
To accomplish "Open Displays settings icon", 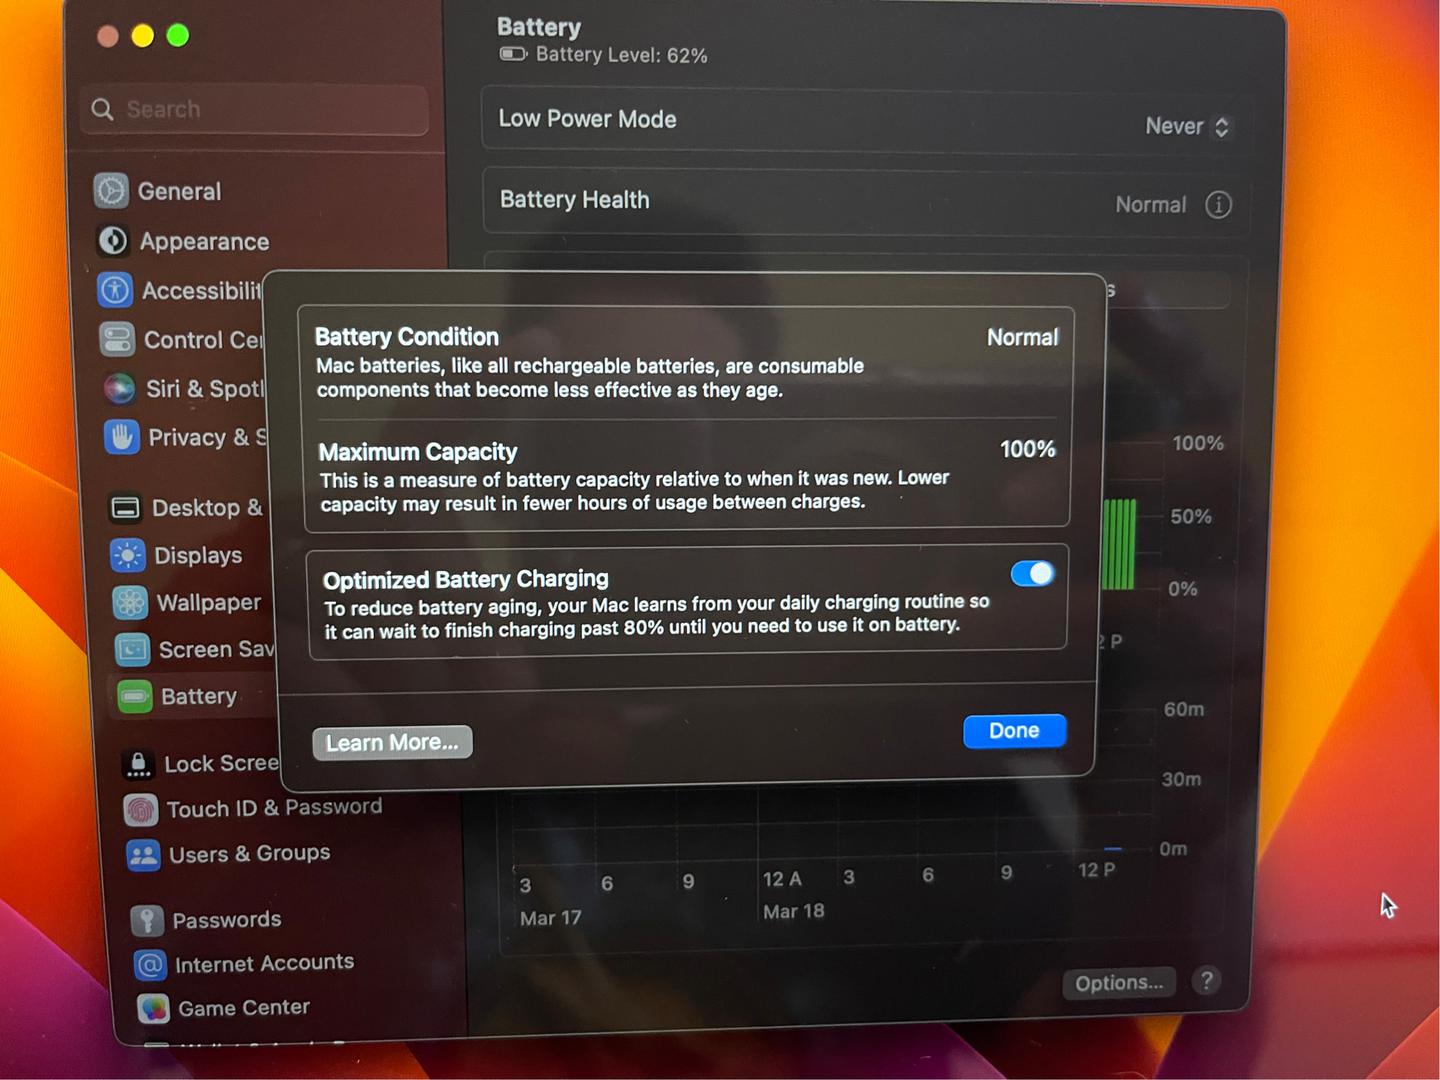I will [x=127, y=555].
